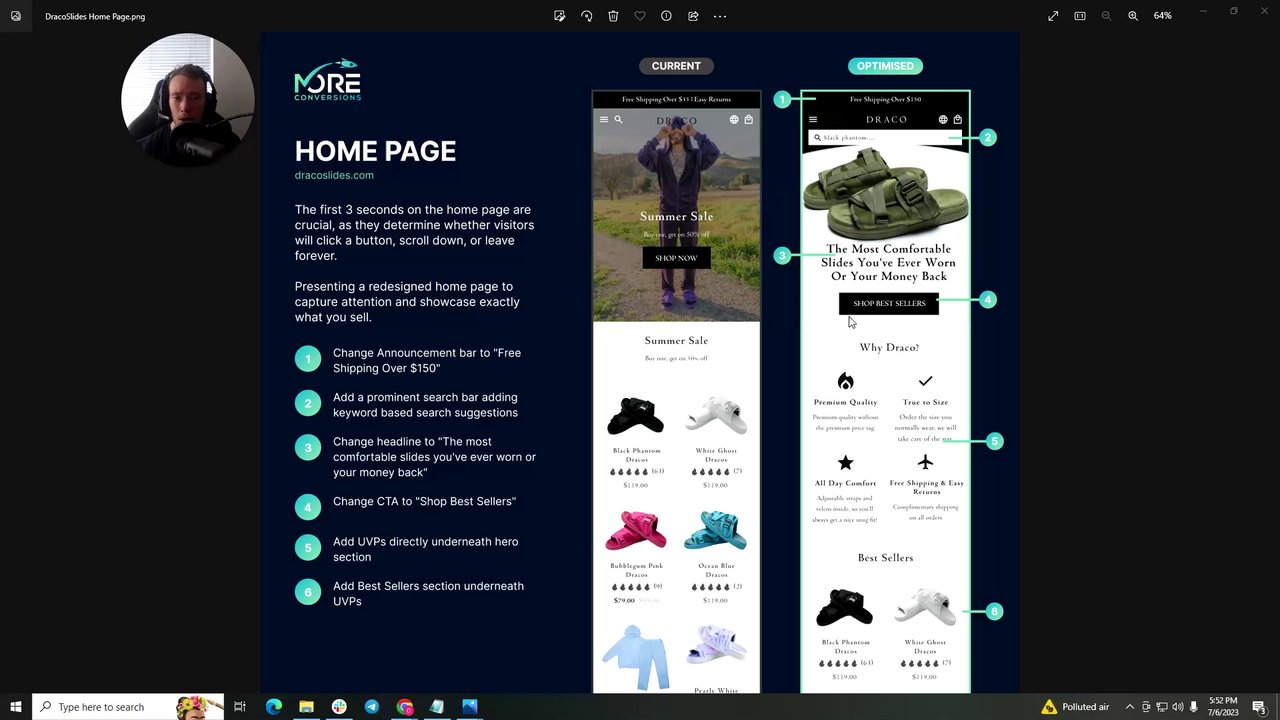Click the microphone tray icon

(x=1194, y=707)
